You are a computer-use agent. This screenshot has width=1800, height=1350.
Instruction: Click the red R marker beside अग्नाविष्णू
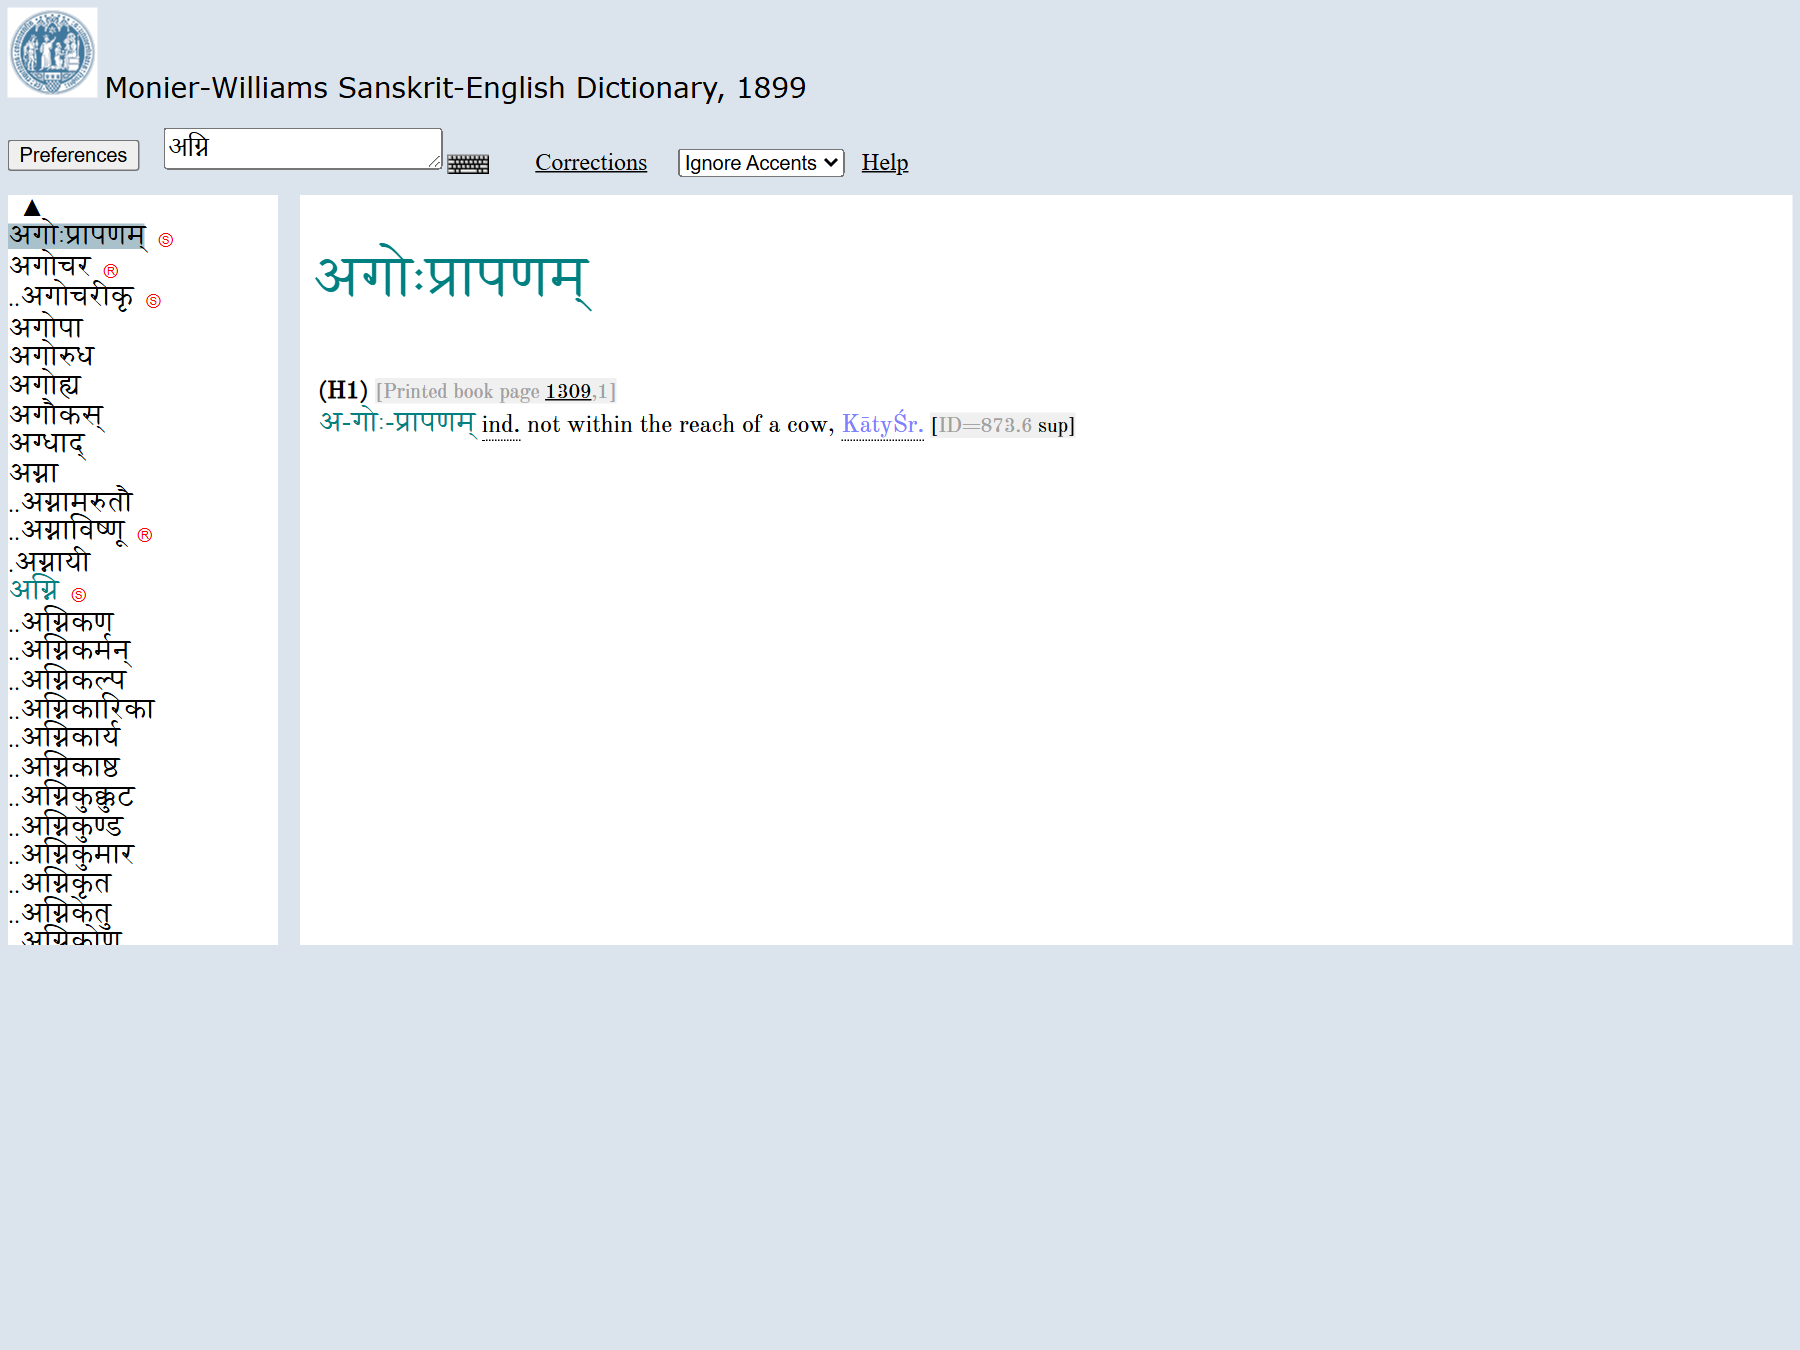point(145,535)
